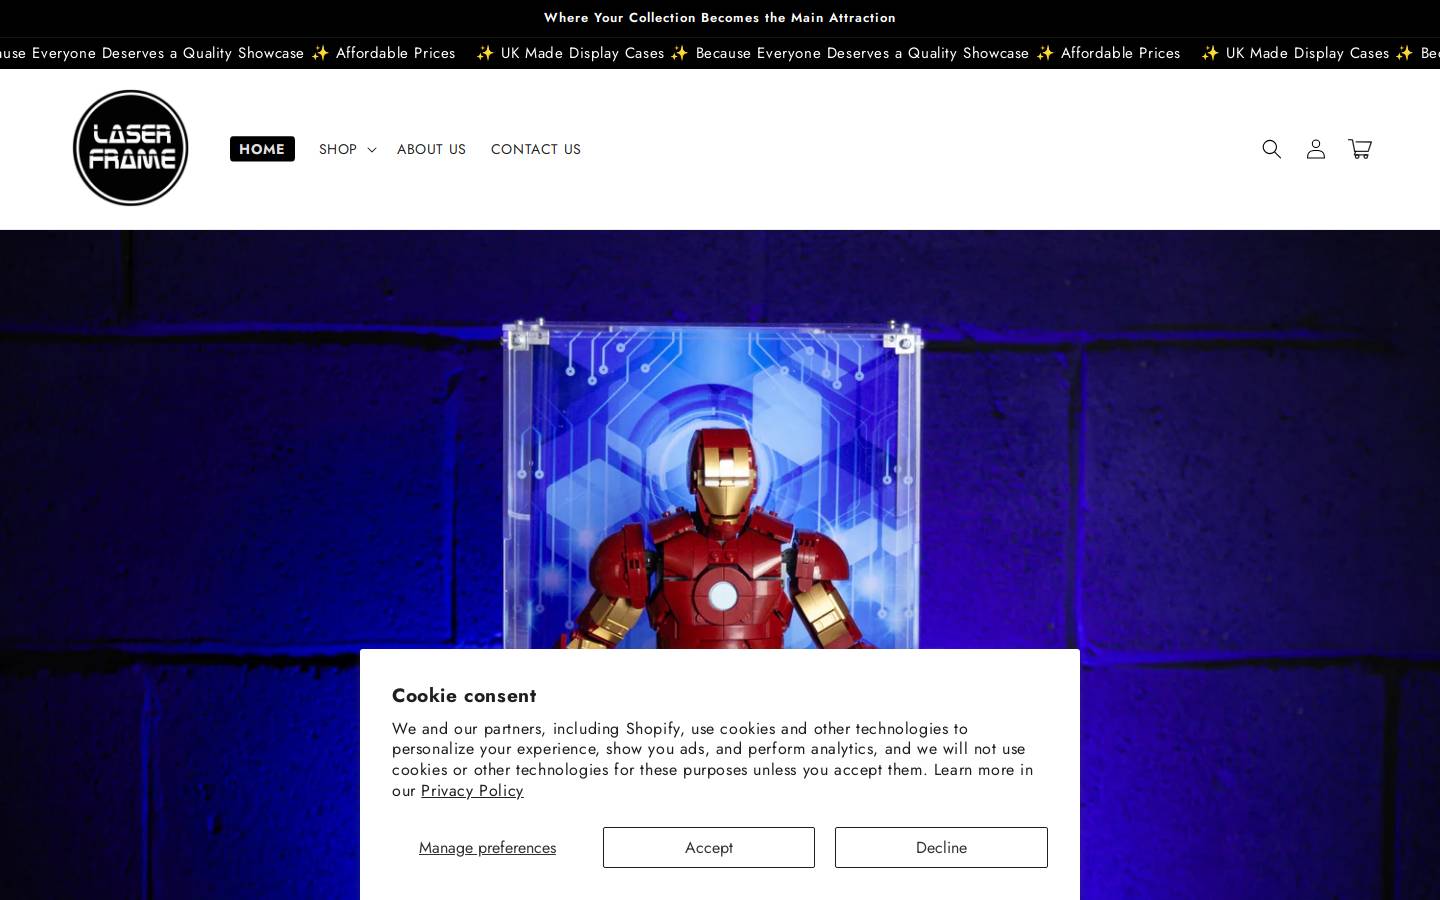The width and height of the screenshot is (1440, 900).
Task: Open Manage preferences for cookies
Action: coord(487,847)
